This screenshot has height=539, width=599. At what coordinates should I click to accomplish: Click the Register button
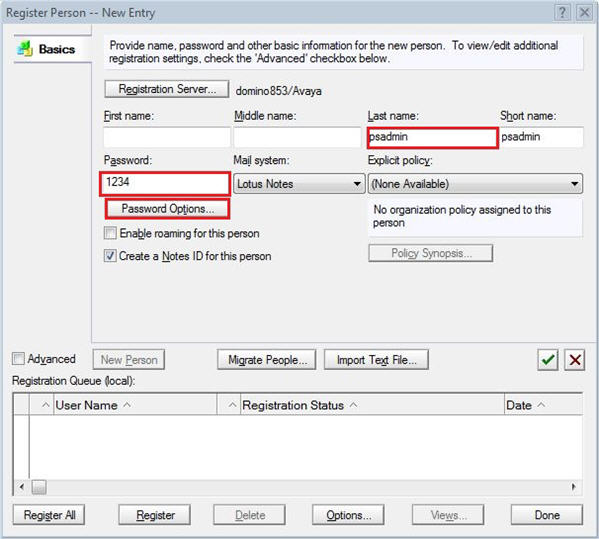(155, 515)
